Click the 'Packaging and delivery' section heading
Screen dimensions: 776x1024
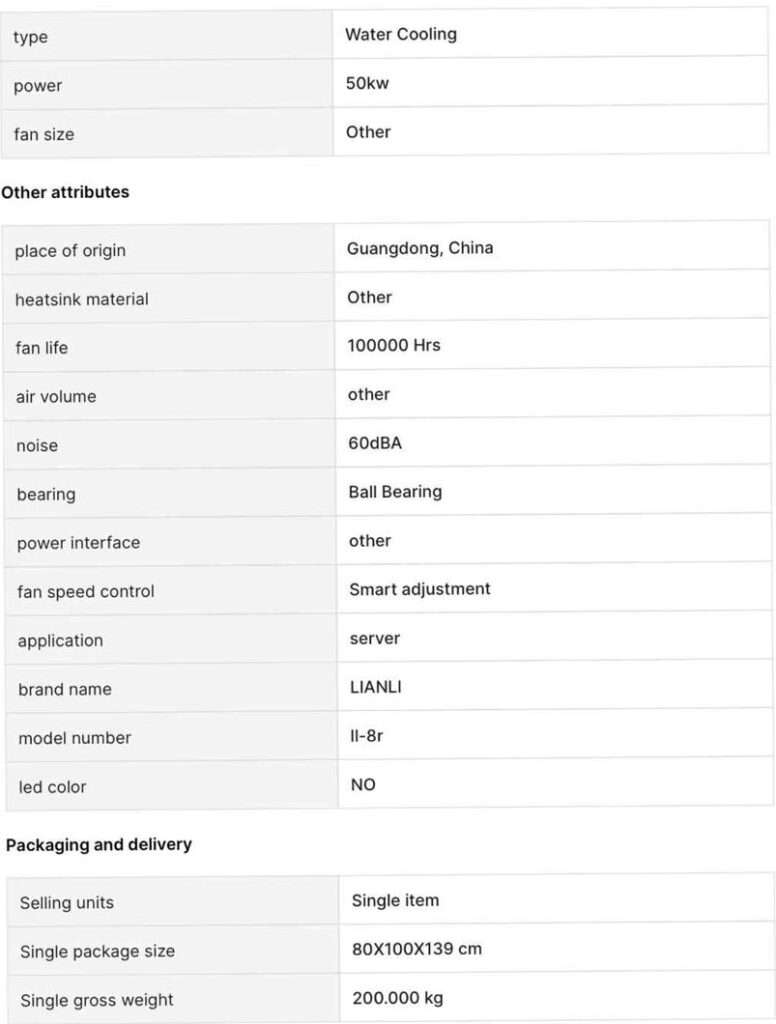coord(99,845)
